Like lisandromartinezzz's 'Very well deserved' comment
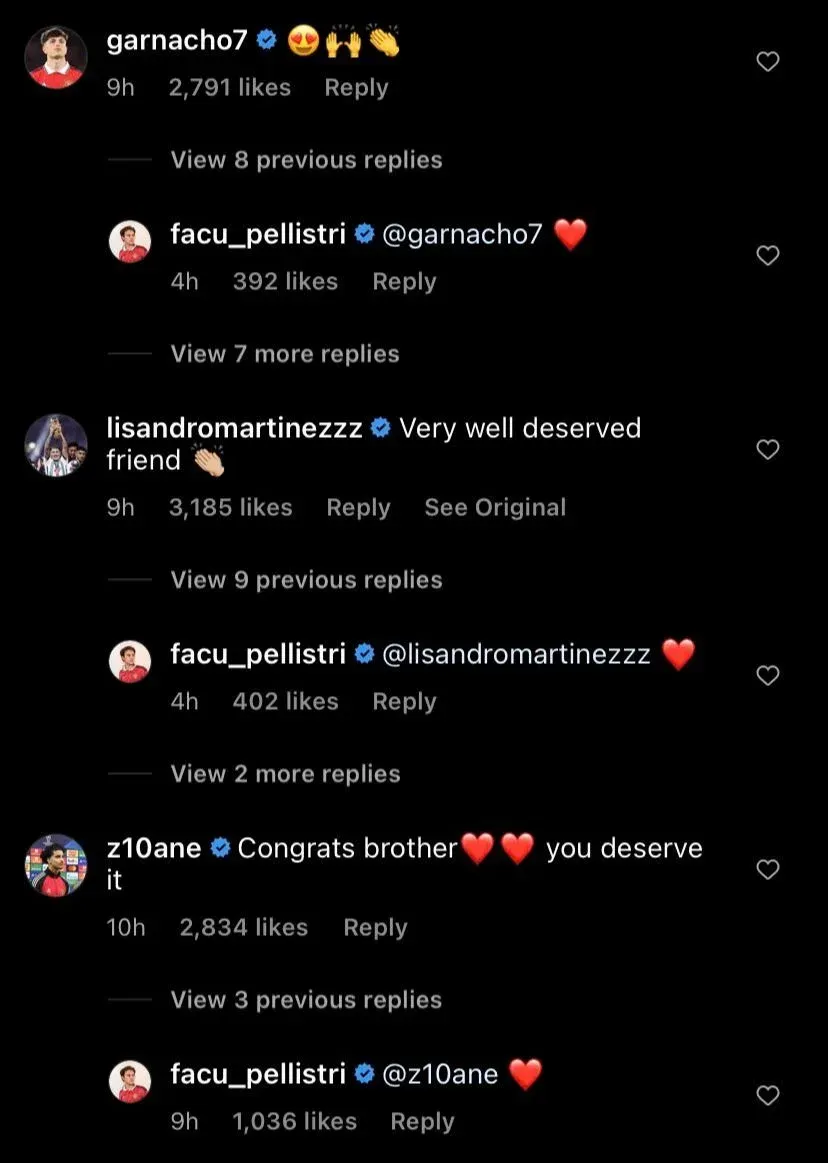 (767, 450)
